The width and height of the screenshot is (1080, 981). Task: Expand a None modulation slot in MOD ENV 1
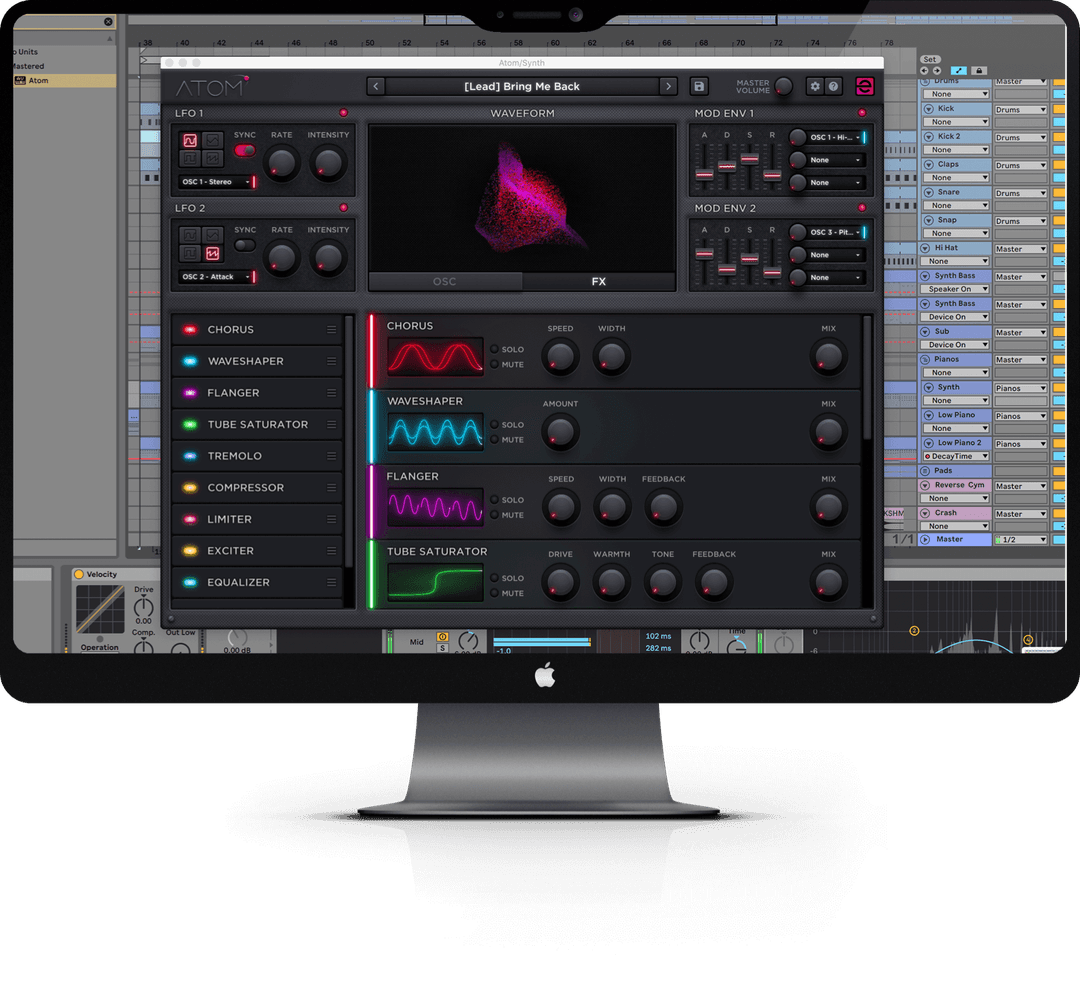click(834, 160)
